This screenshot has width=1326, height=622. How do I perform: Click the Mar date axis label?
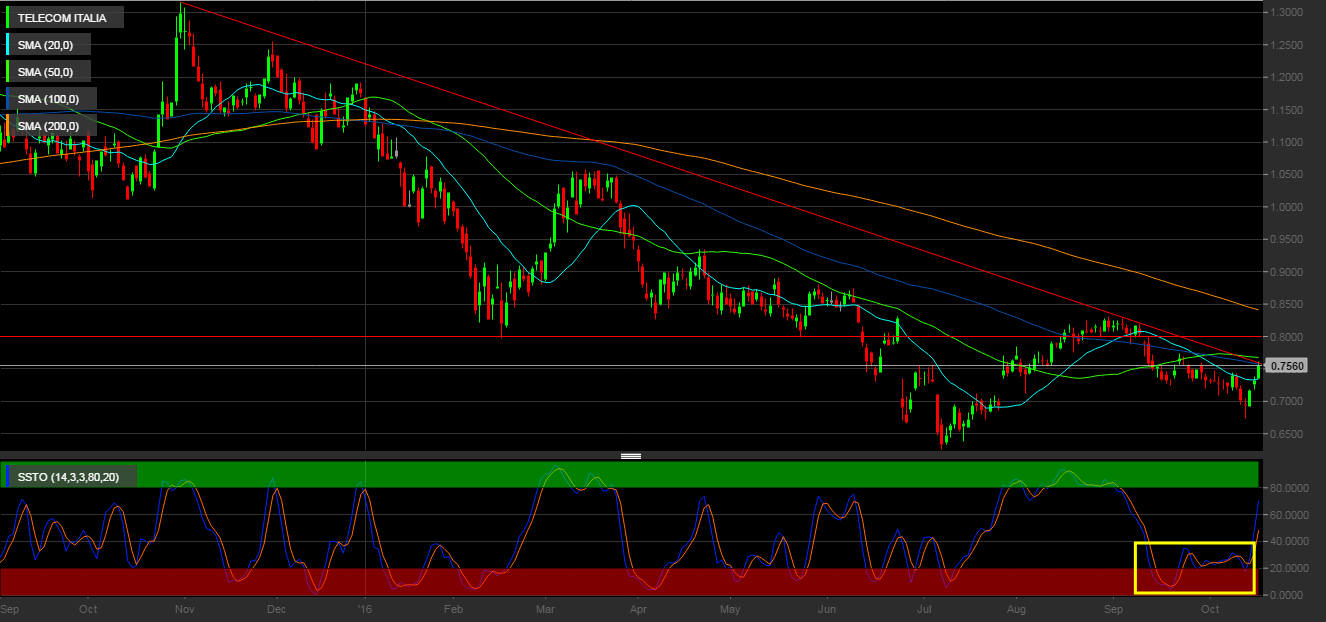546,608
